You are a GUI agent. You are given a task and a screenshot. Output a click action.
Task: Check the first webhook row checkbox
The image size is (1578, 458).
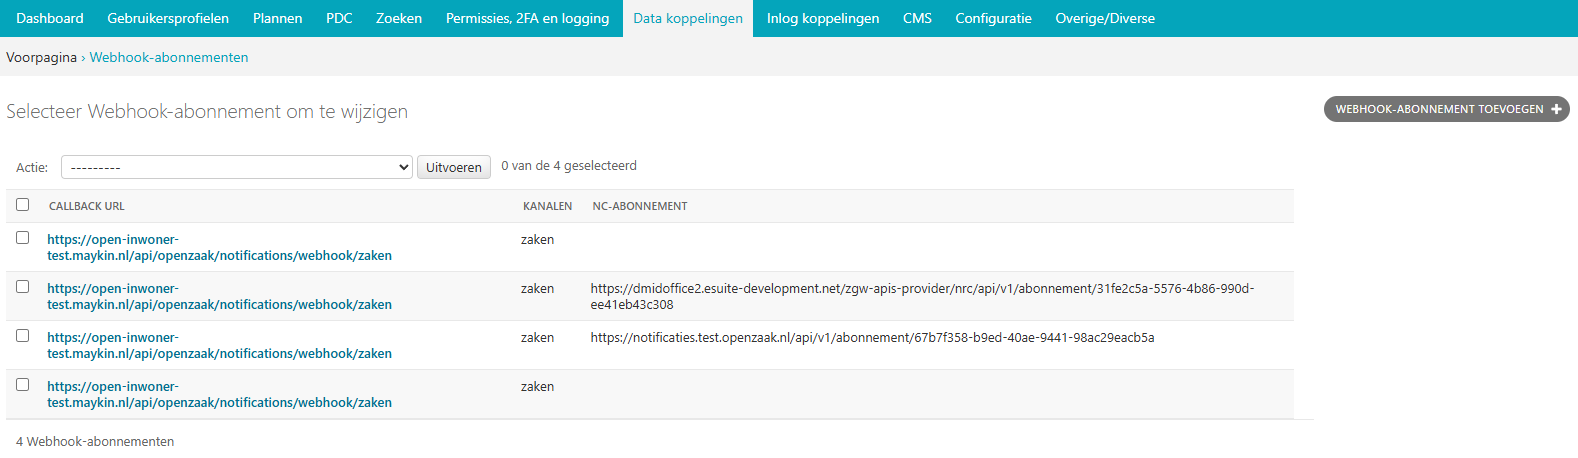click(x=23, y=238)
